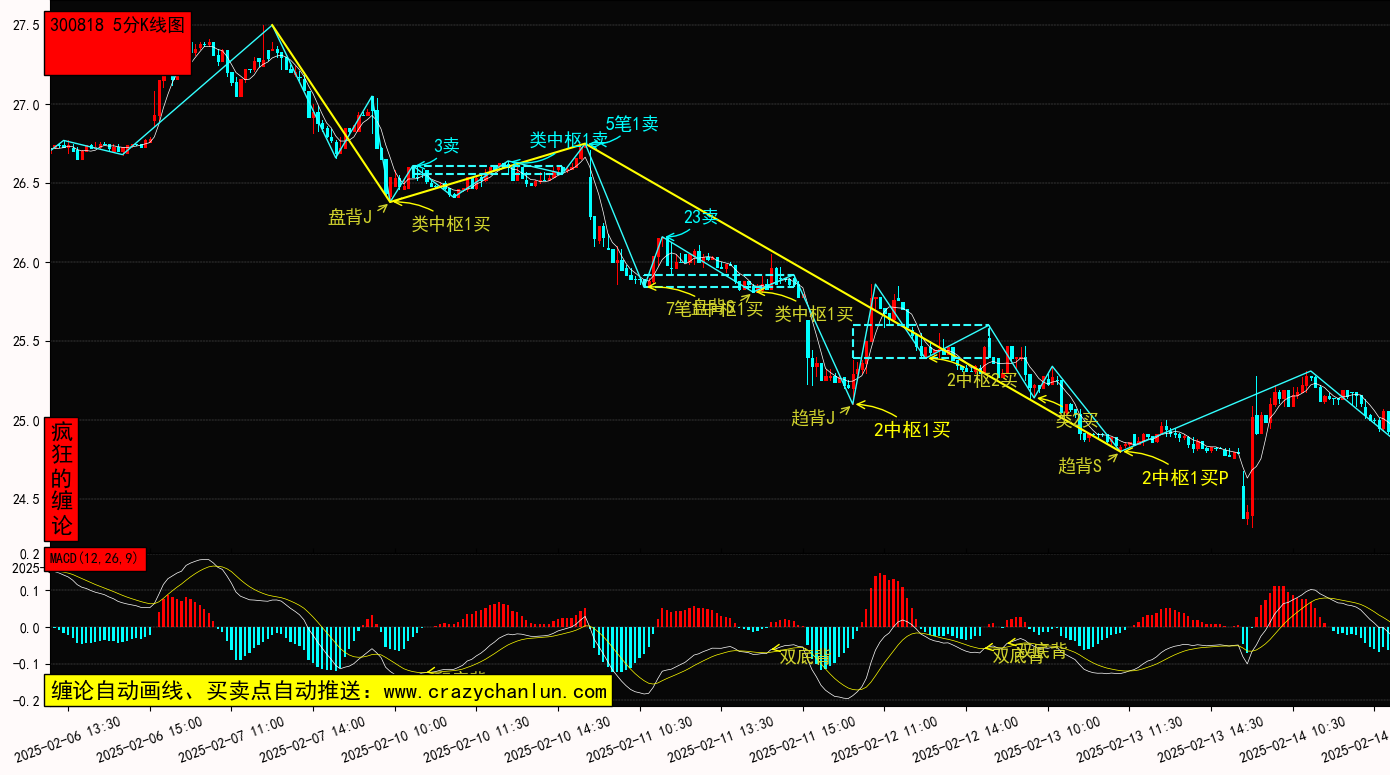Screen dimensions: 1390x775
Task: Click the 类中枢1卖 annotation label
Action: 568,140
